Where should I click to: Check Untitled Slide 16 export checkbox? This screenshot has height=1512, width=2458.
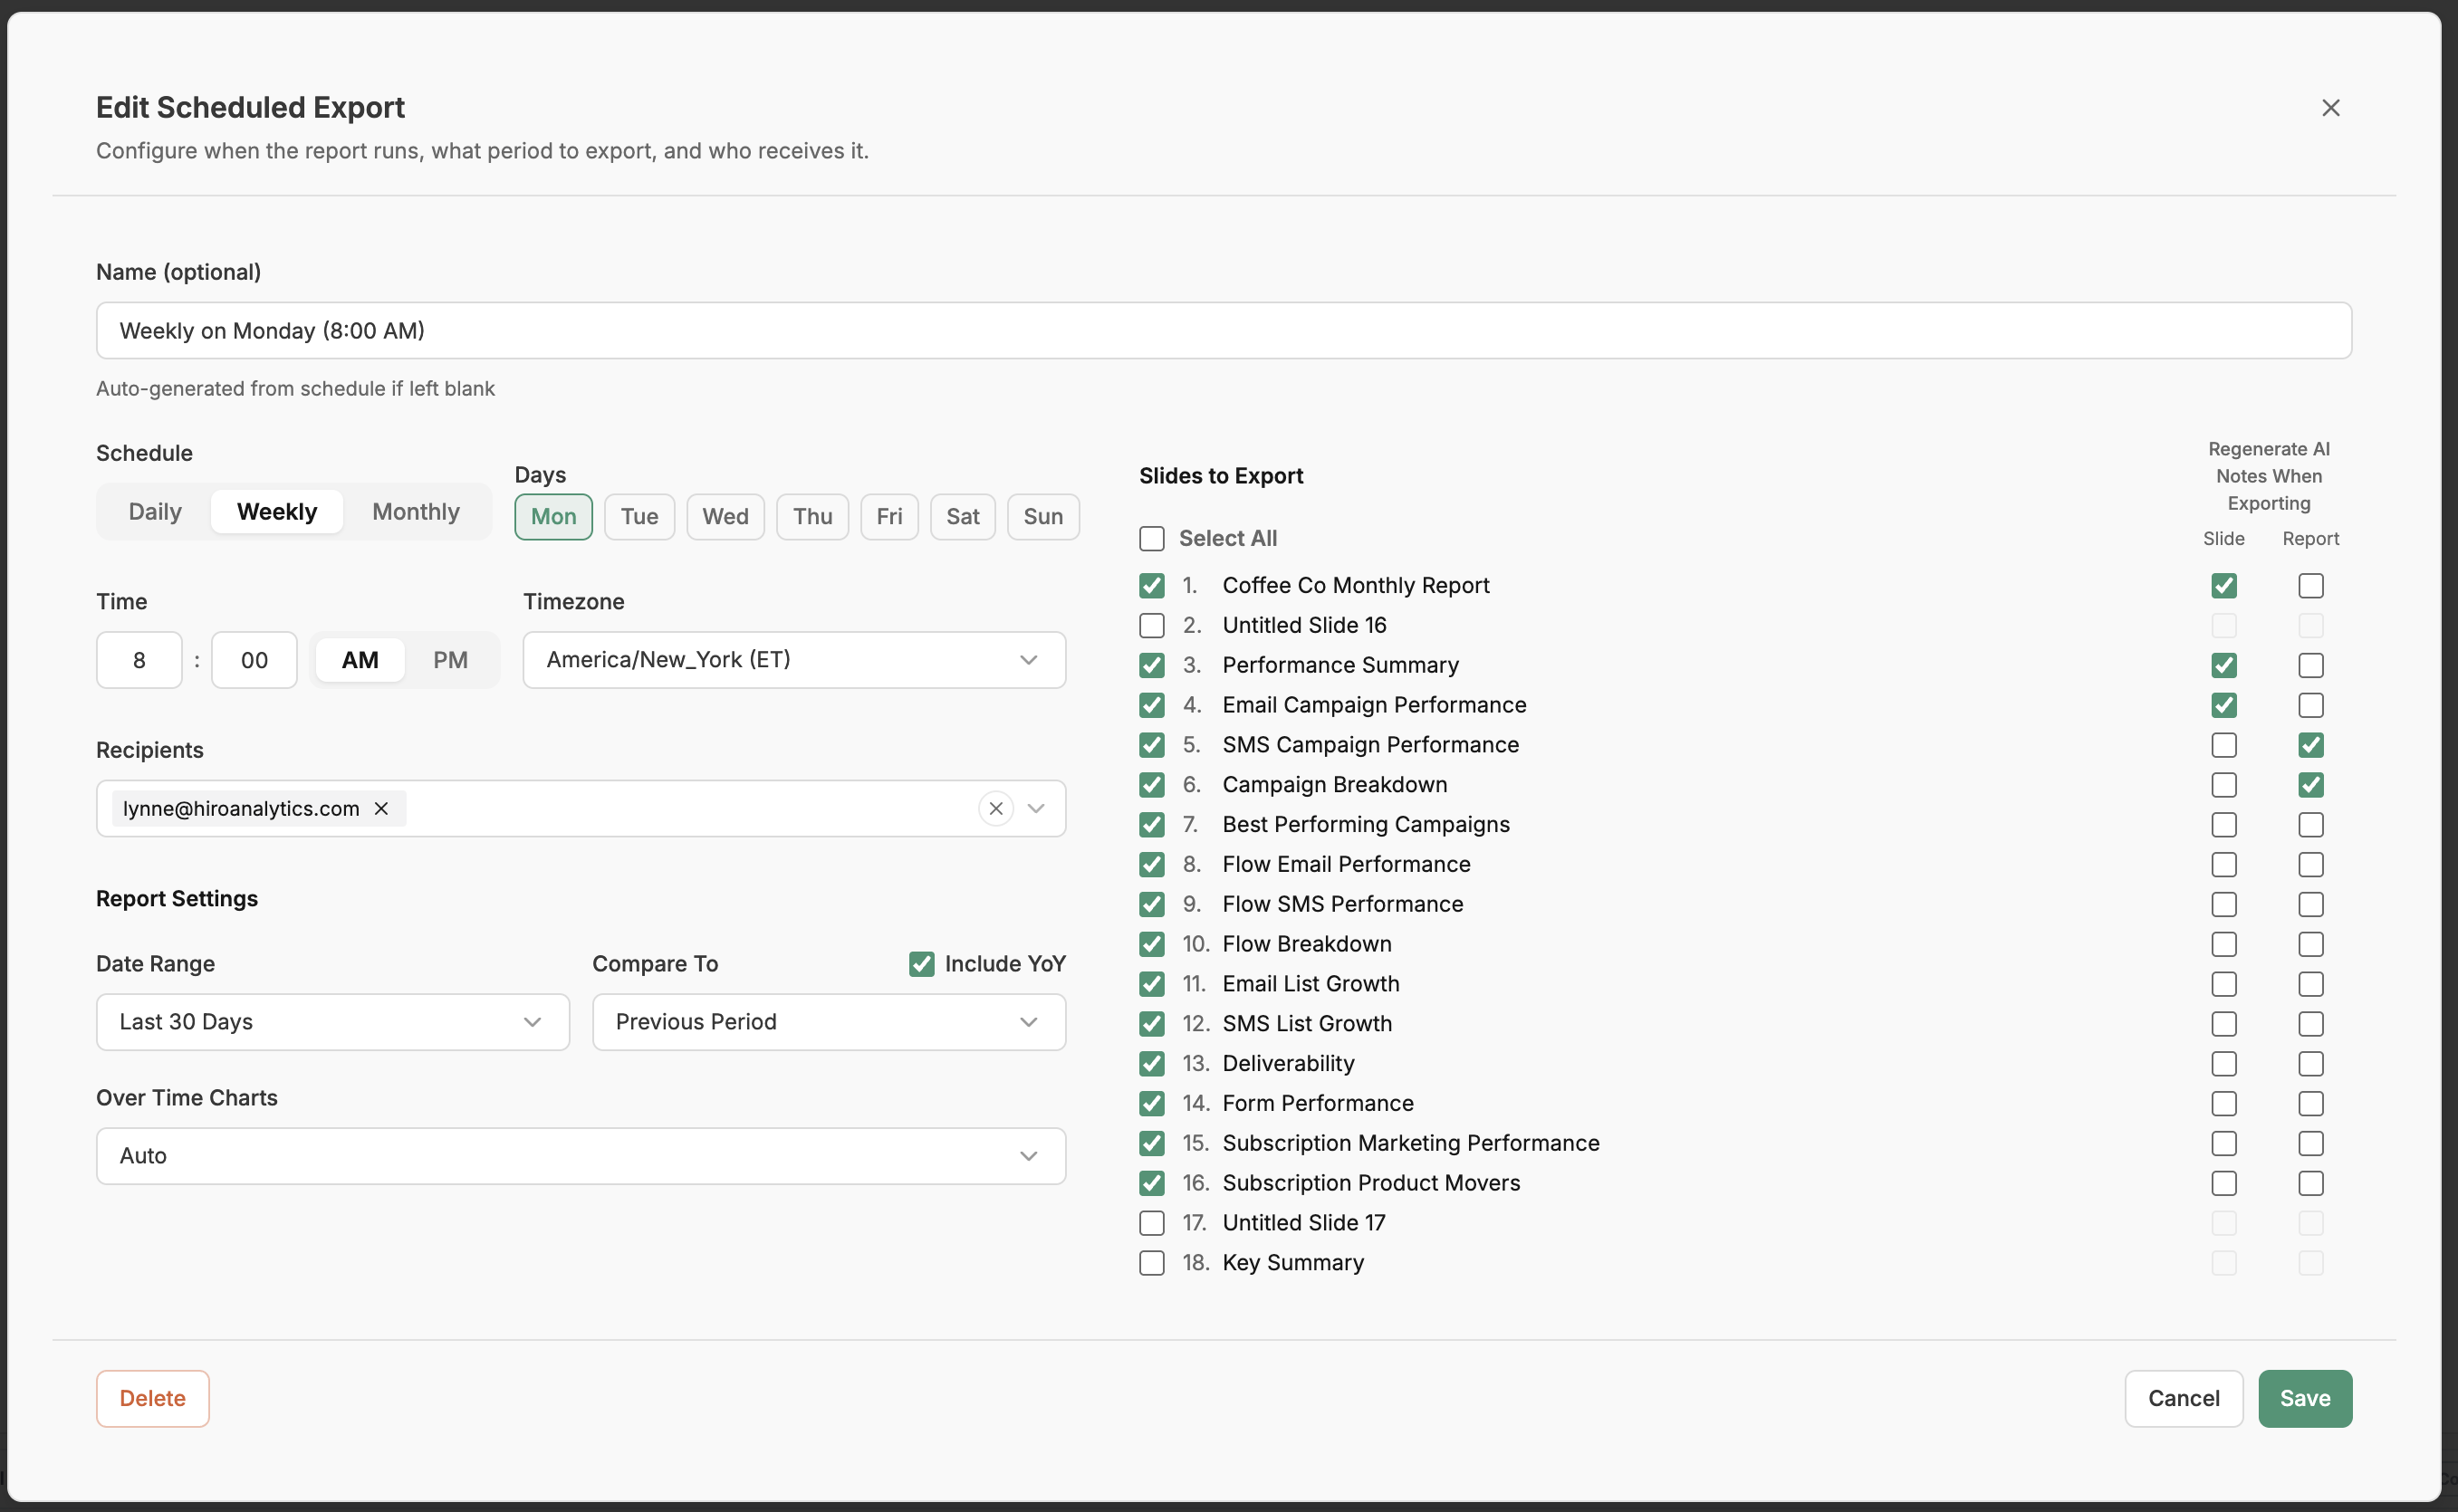pyautogui.click(x=1151, y=625)
